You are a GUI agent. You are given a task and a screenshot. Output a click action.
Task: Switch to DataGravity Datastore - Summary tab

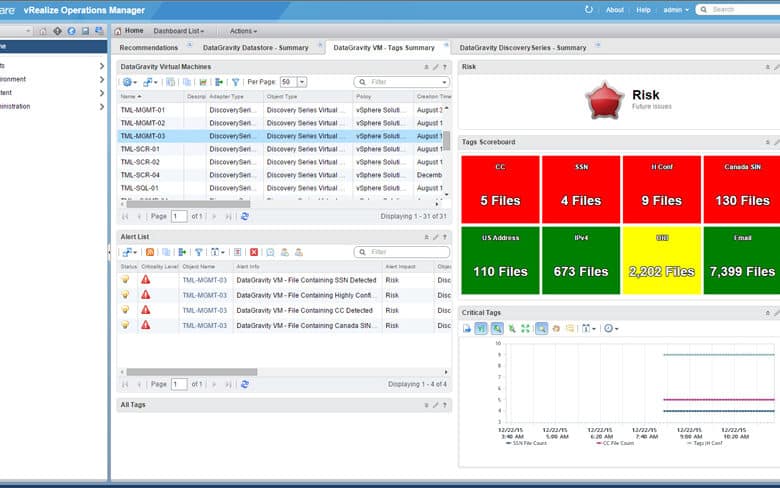tap(256, 48)
